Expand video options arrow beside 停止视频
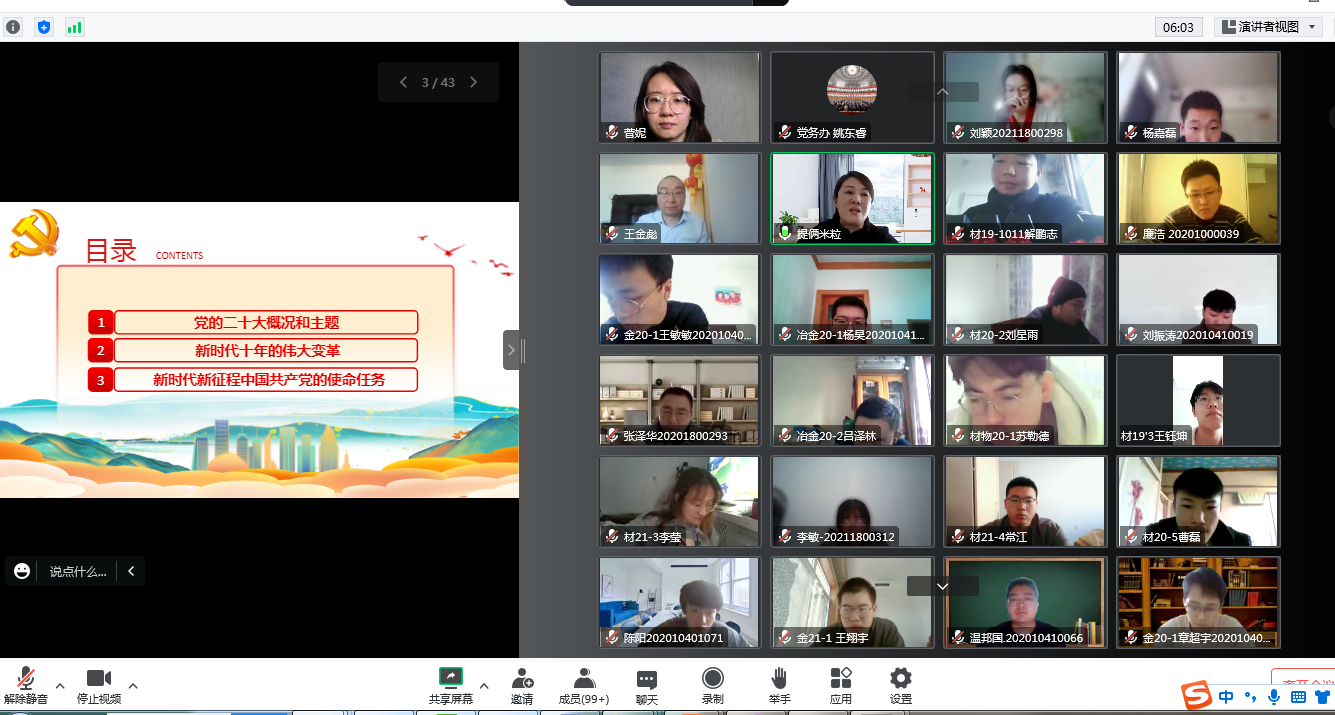Screen dimensions: 1335x715 tap(133, 686)
